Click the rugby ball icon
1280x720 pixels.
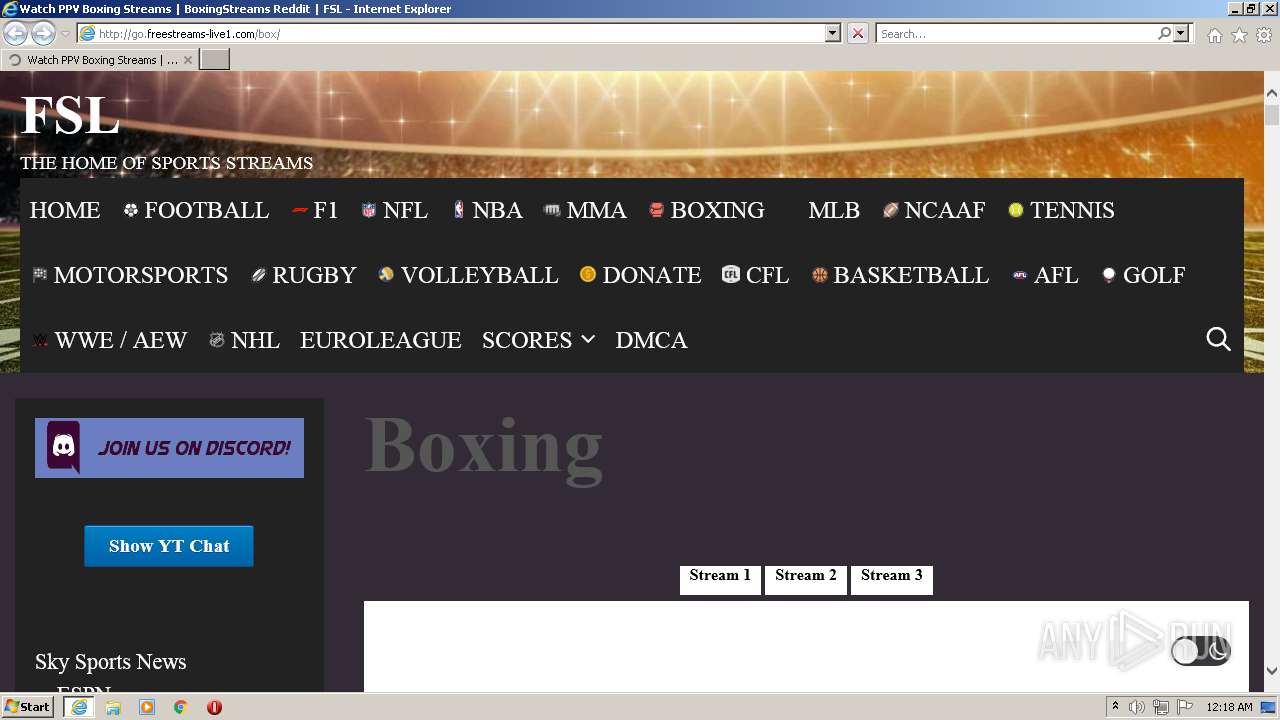[259, 275]
